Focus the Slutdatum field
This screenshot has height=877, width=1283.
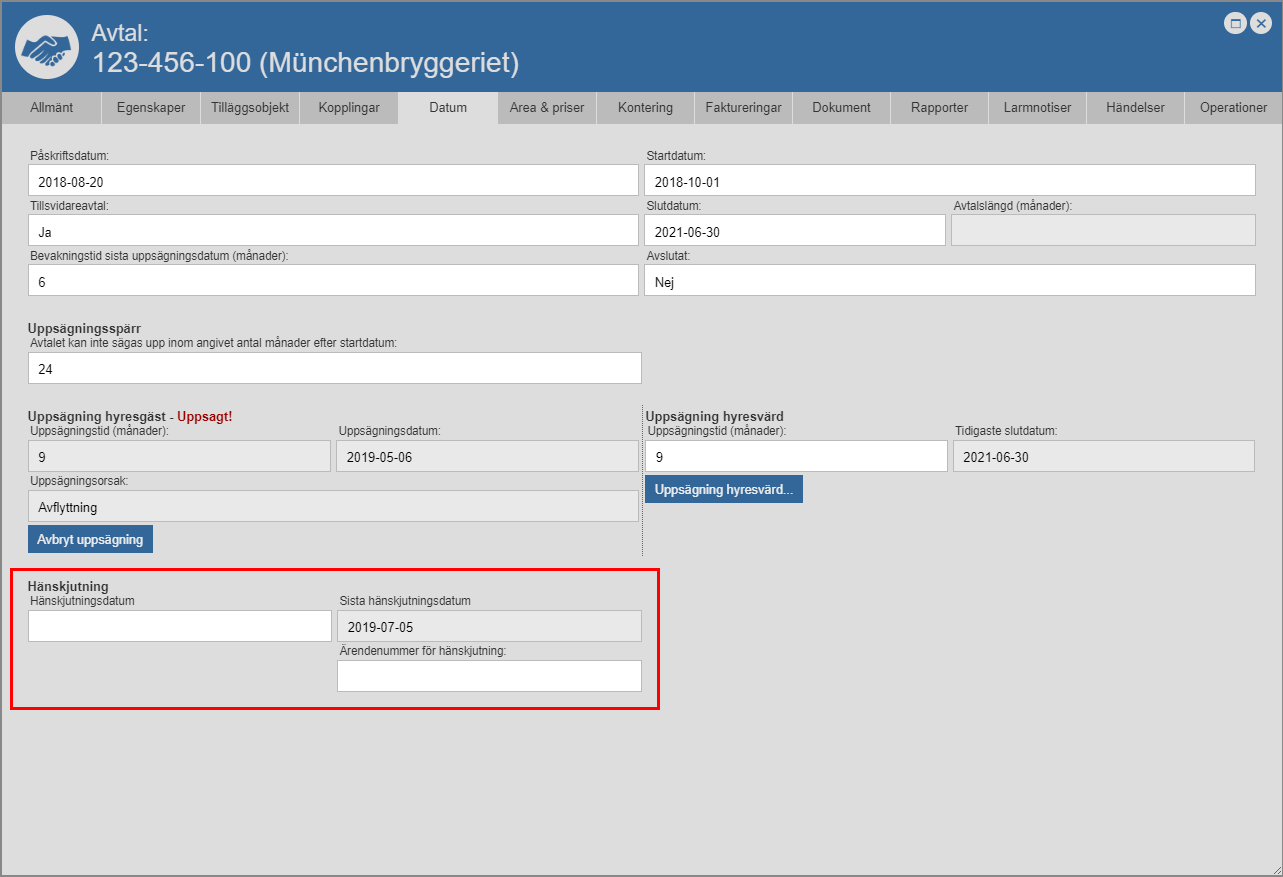[x=794, y=231]
